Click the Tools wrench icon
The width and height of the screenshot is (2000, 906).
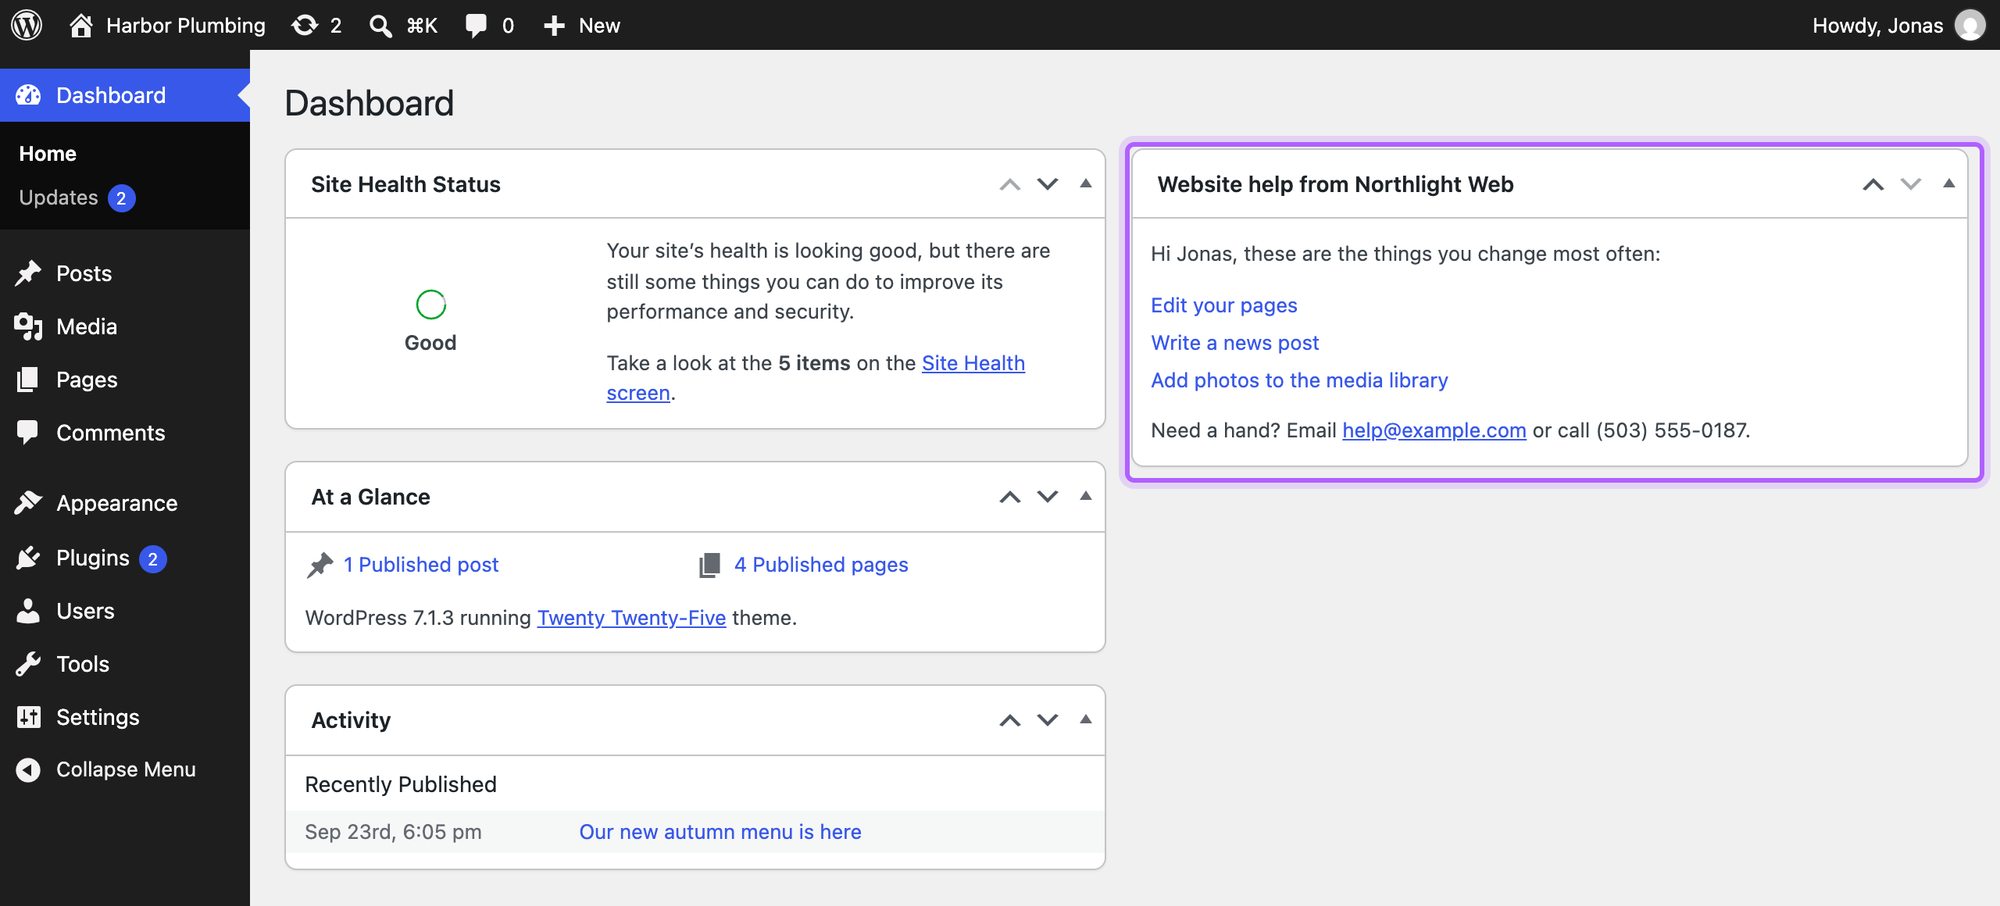pos(28,663)
